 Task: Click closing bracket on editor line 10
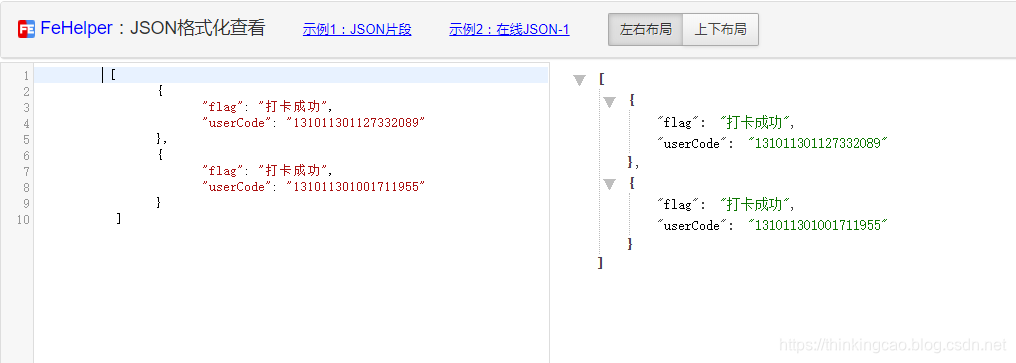coord(119,218)
